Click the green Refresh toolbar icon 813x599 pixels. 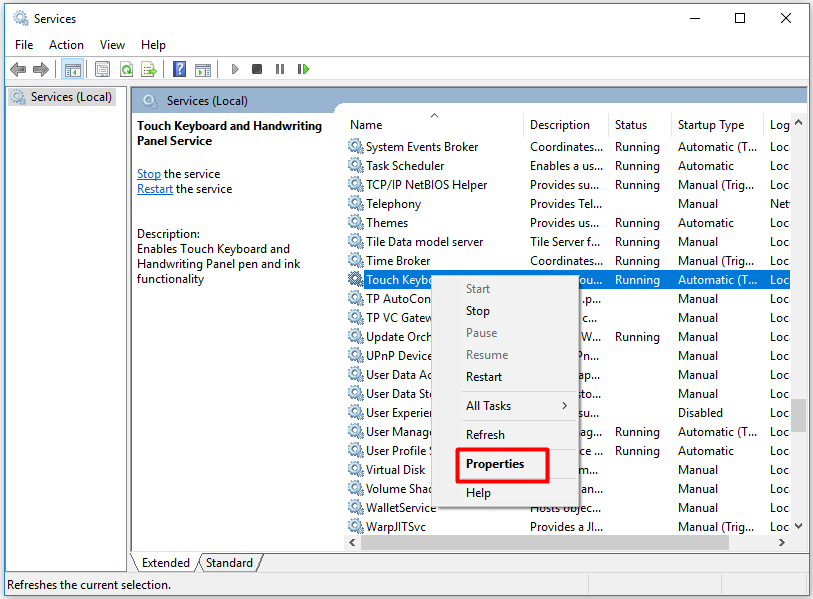127,69
